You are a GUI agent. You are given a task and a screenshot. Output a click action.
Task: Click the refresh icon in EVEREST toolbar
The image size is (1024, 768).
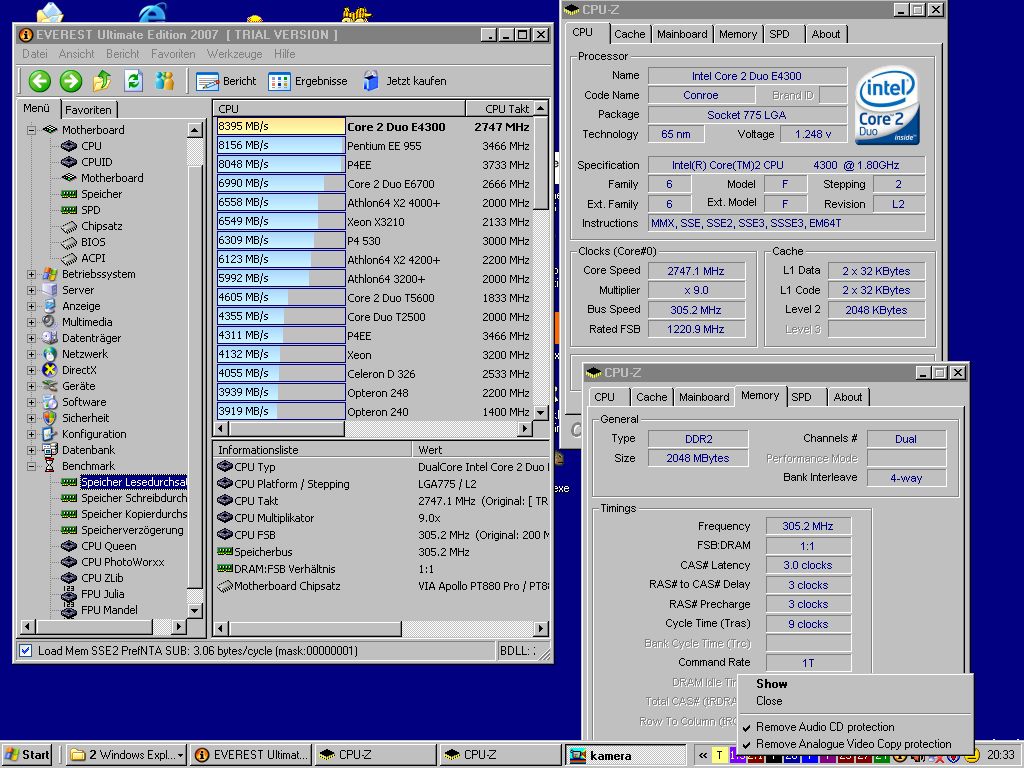133,81
